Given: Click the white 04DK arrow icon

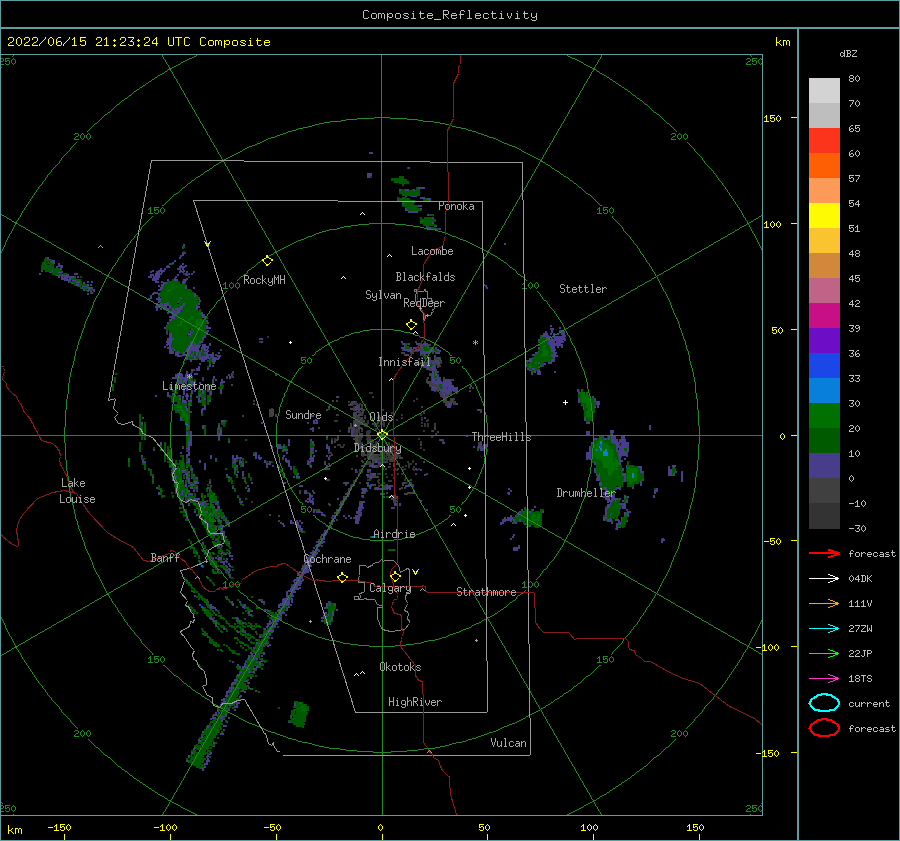Looking at the screenshot, I should click(824, 579).
